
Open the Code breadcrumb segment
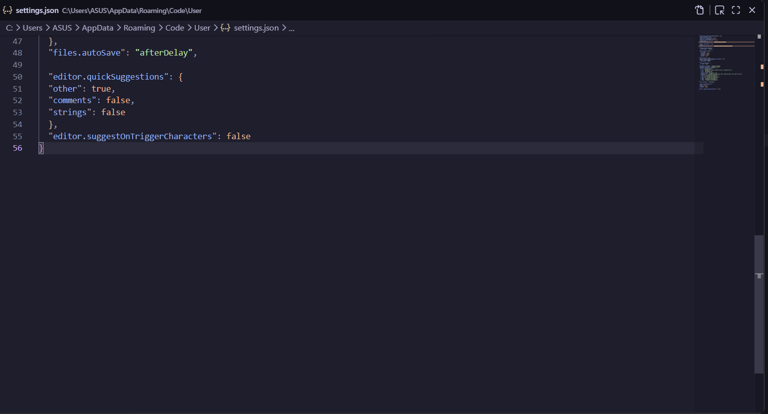(x=174, y=28)
